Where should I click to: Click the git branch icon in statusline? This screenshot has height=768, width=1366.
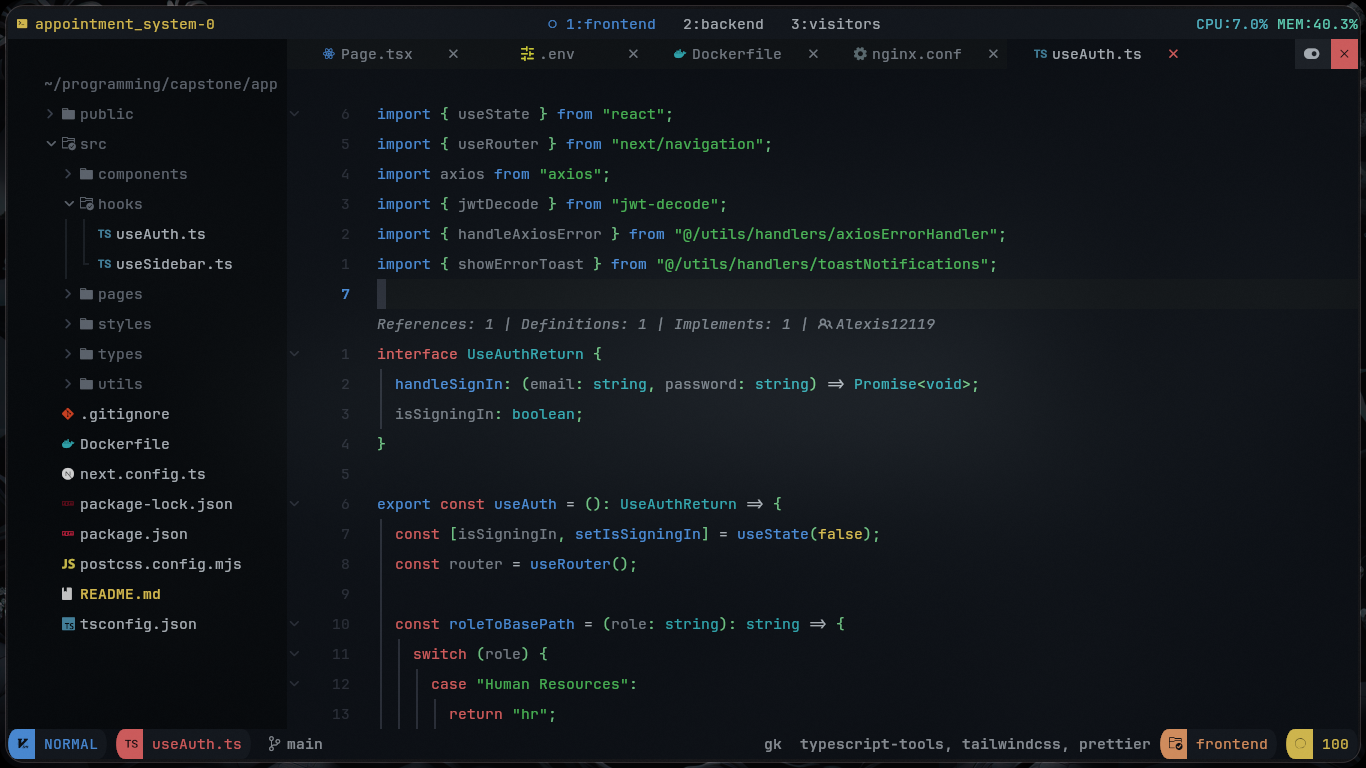pos(274,744)
